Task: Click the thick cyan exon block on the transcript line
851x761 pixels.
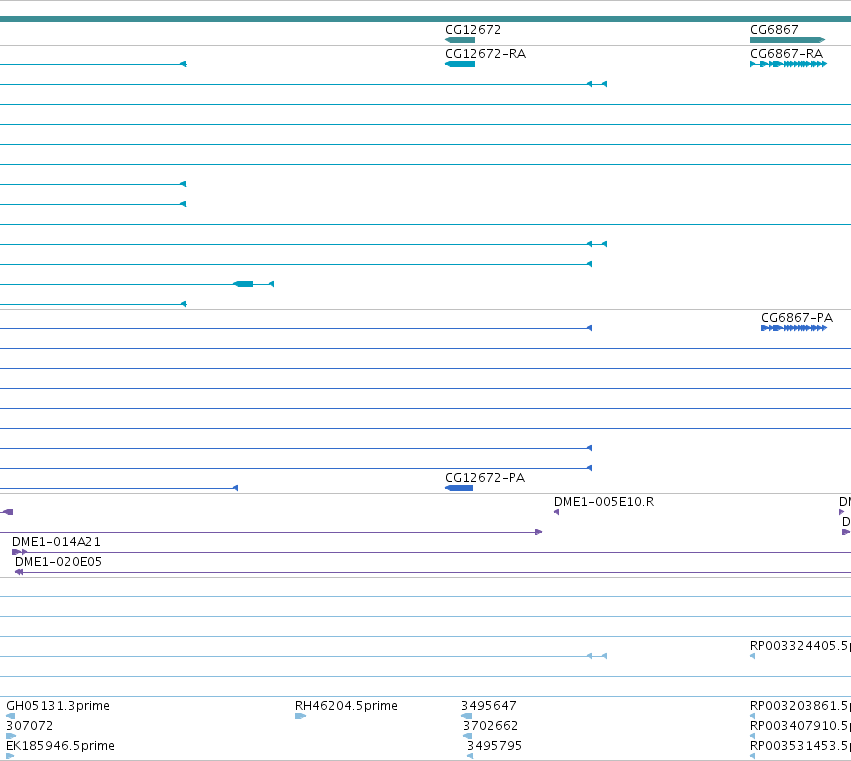Action: 243,284
